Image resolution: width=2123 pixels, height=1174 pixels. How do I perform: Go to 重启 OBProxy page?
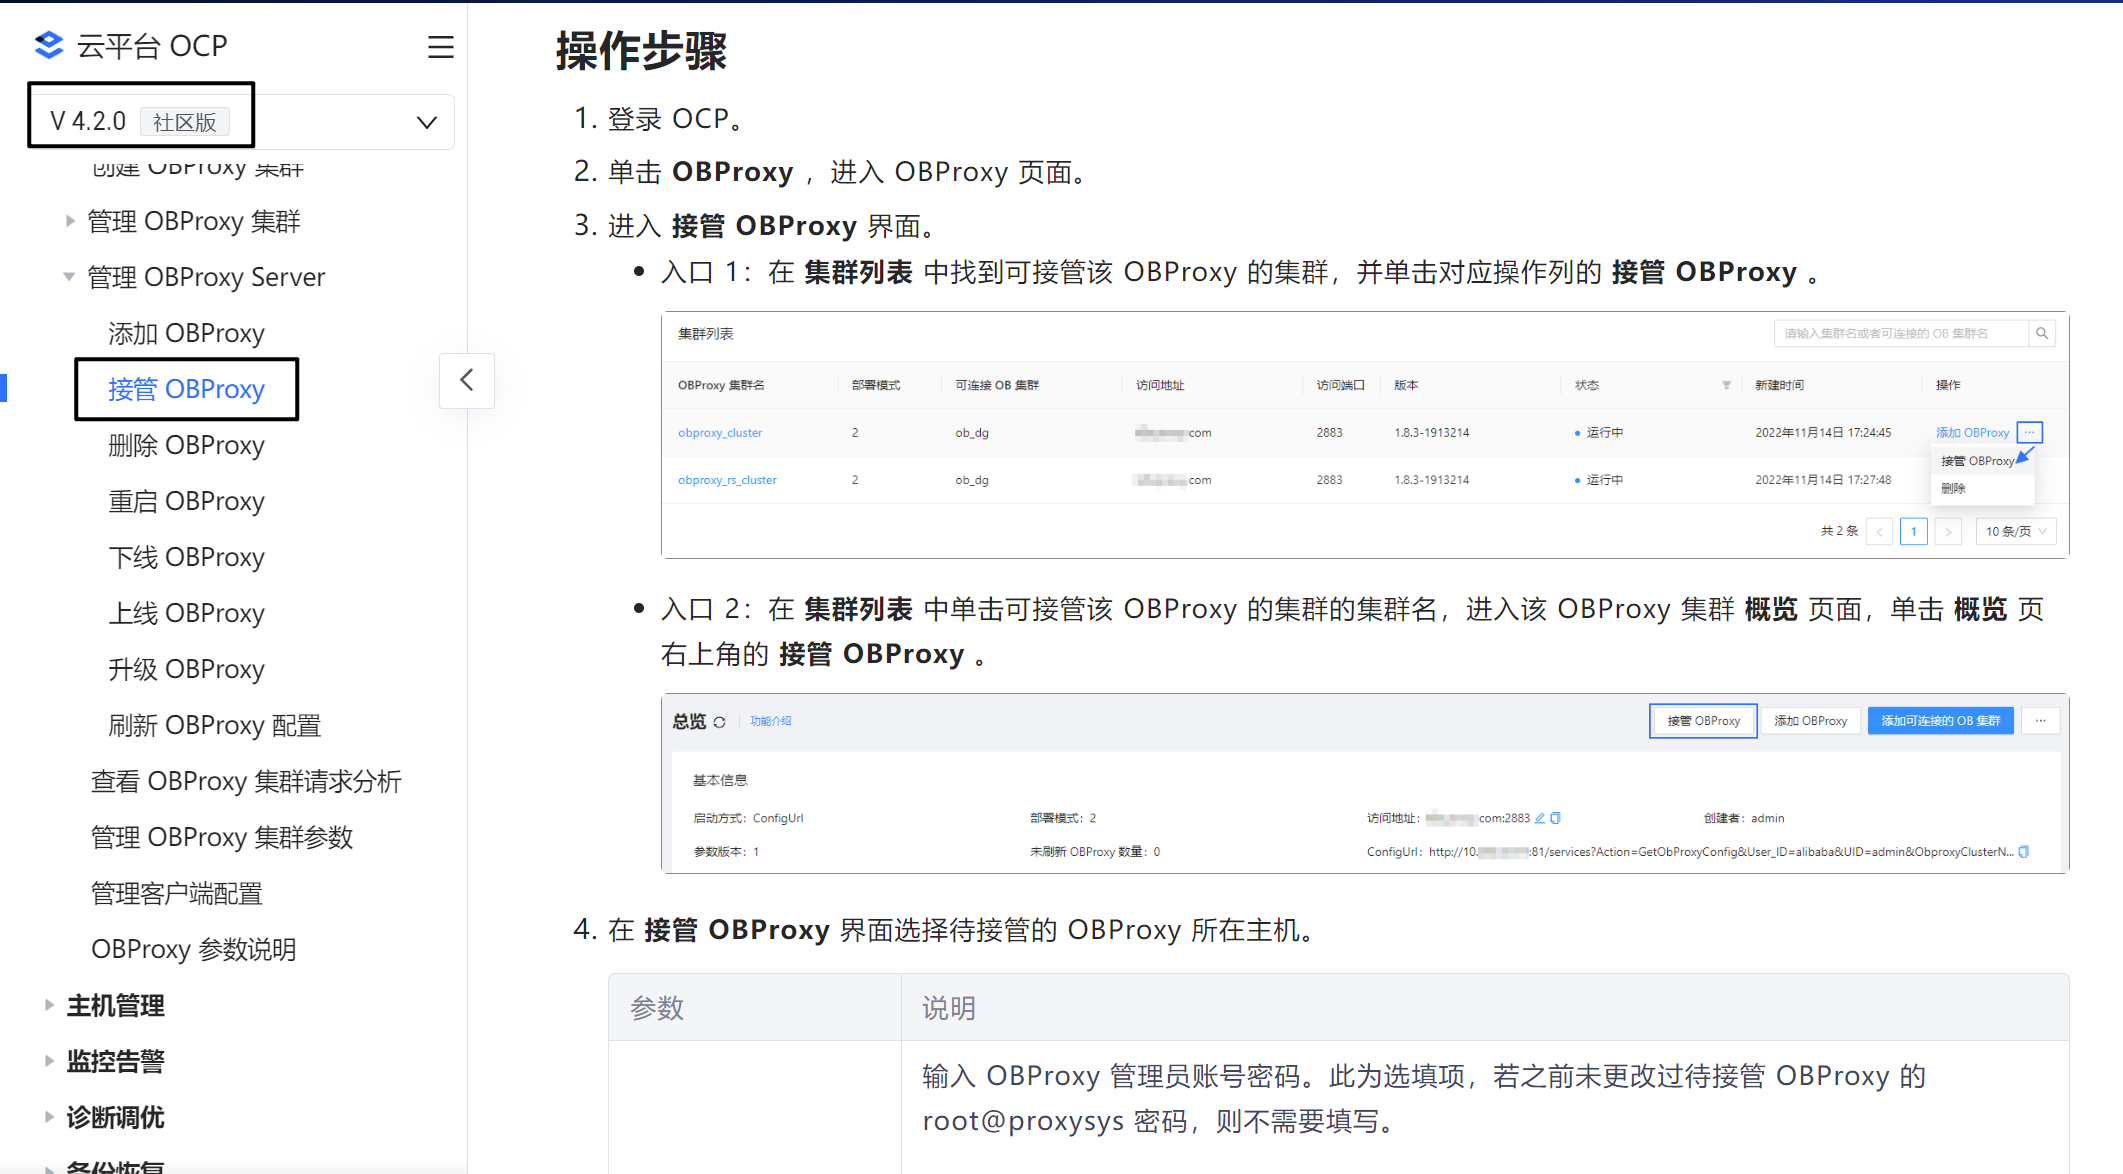186,501
